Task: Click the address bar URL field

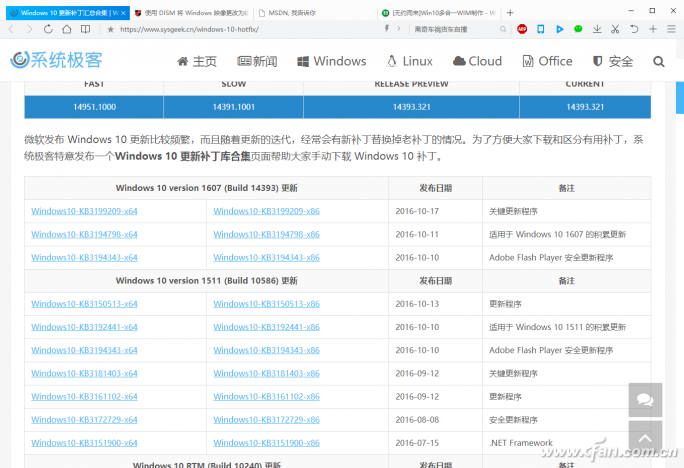Action: pyautogui.click(x=249, y=29)
